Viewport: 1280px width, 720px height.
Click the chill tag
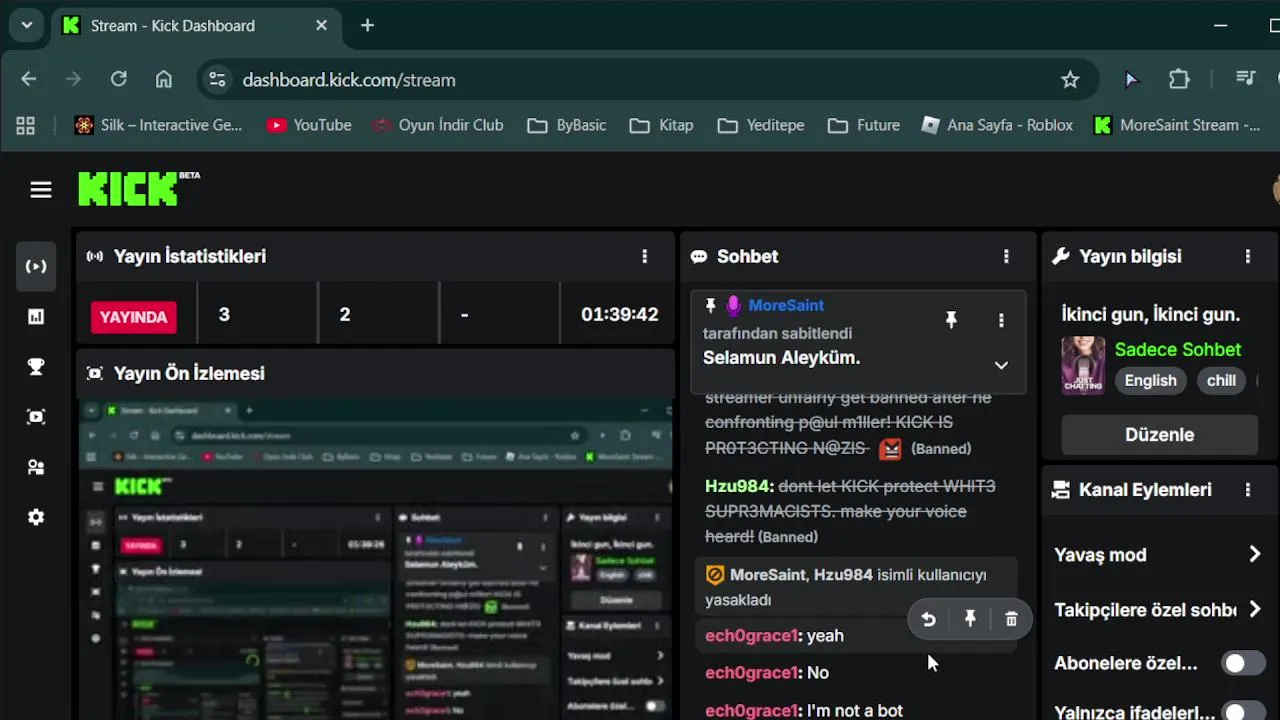point(1221,380)
